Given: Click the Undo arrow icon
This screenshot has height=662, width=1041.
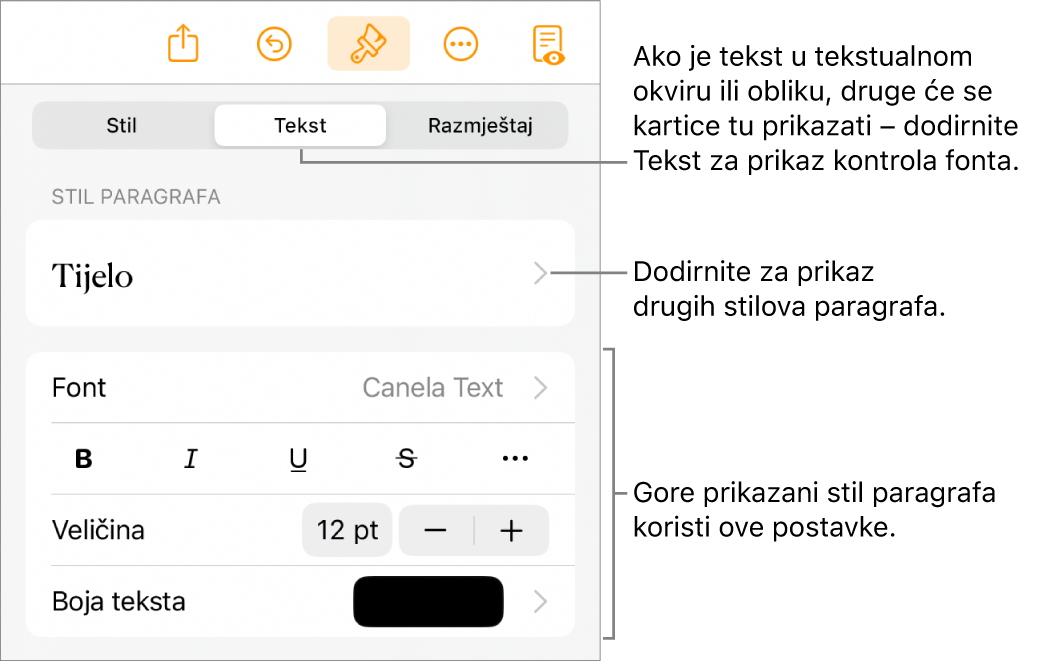Looking at the screenshot, I should tap(274, 45).
